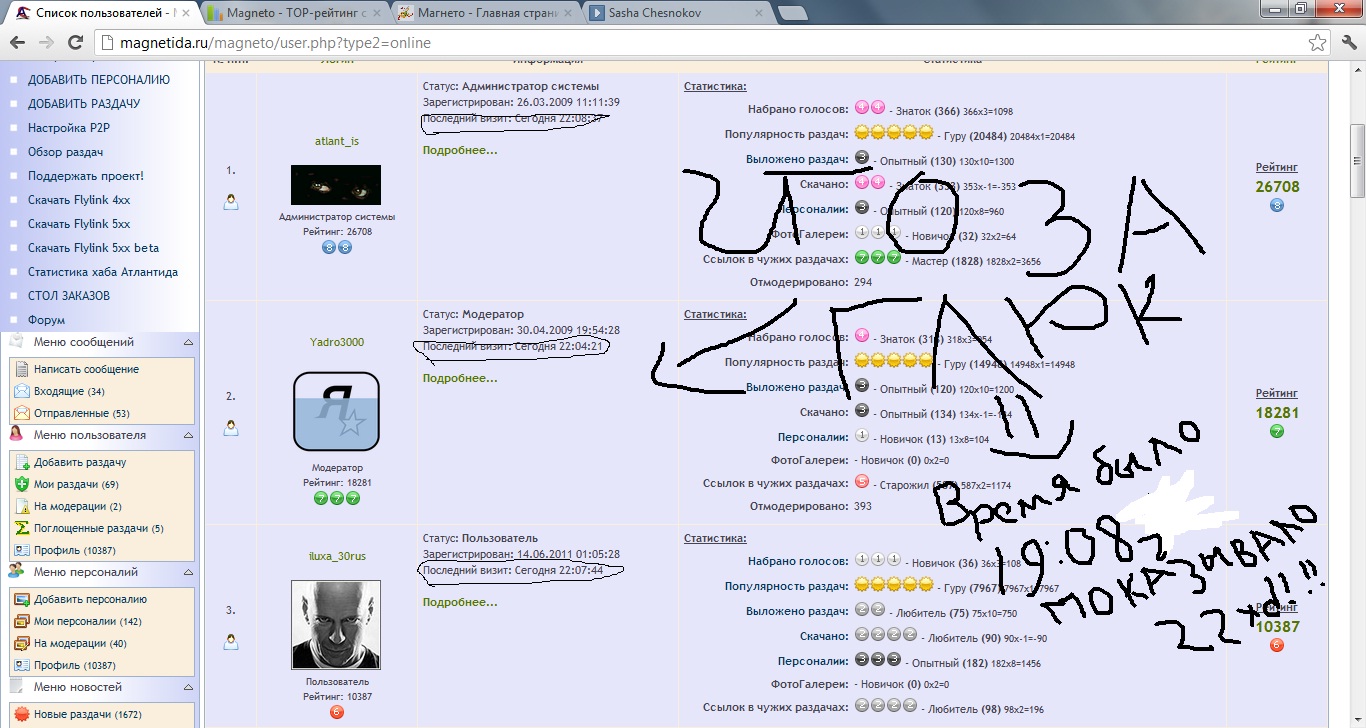Image resolution: width=1366 pixels, height=728 pixels.
Task: Switch to 'Магнето - Главная страница' tab
Action: tap(484, 14)
